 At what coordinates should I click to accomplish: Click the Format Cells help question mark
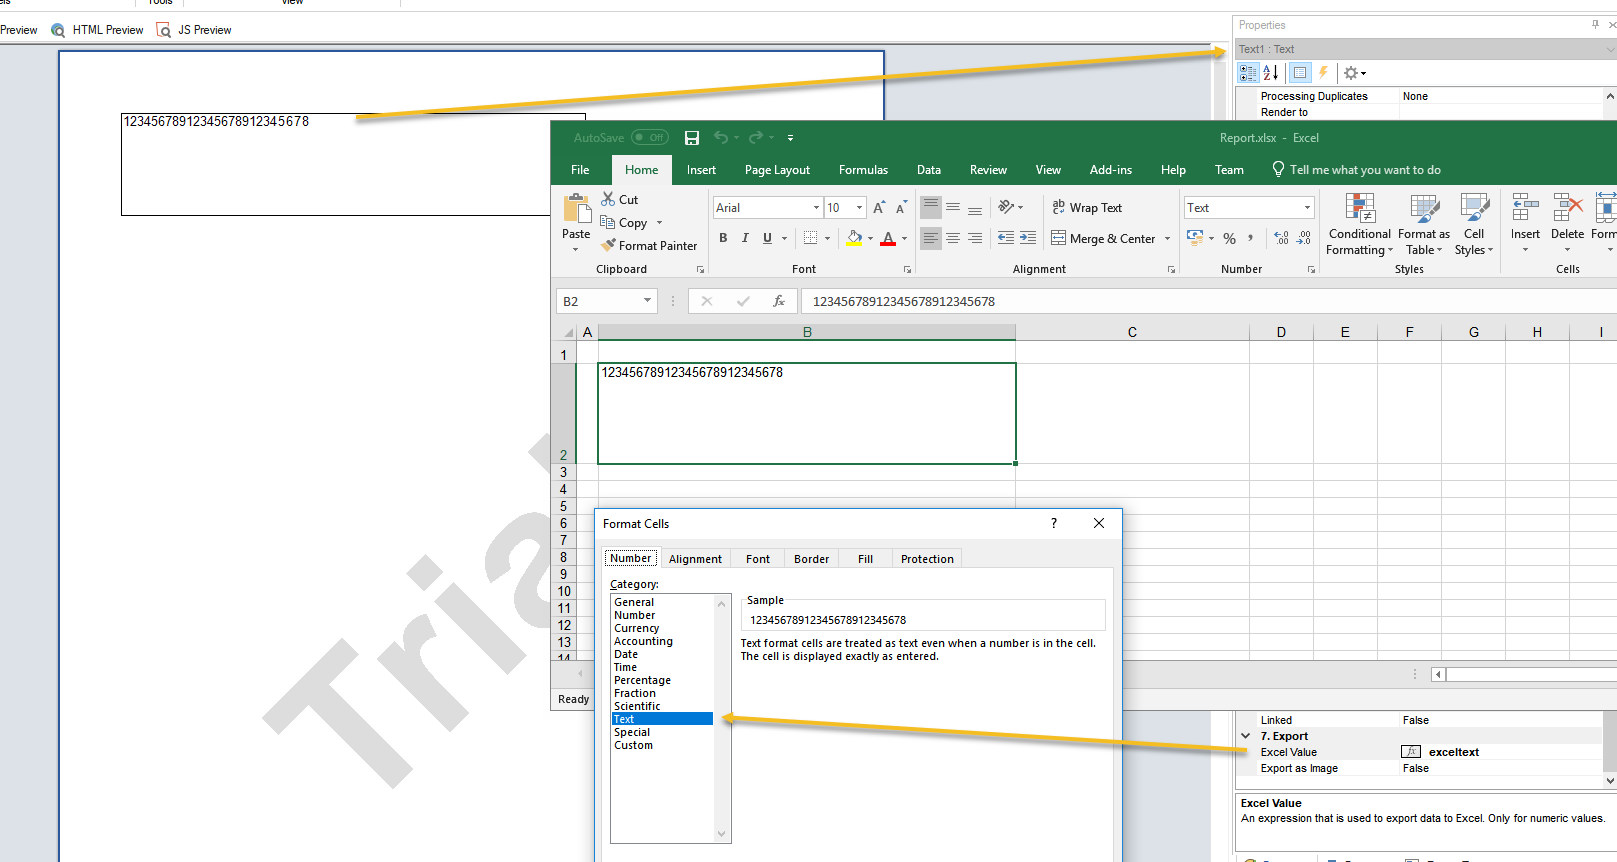coord(1054,523)
